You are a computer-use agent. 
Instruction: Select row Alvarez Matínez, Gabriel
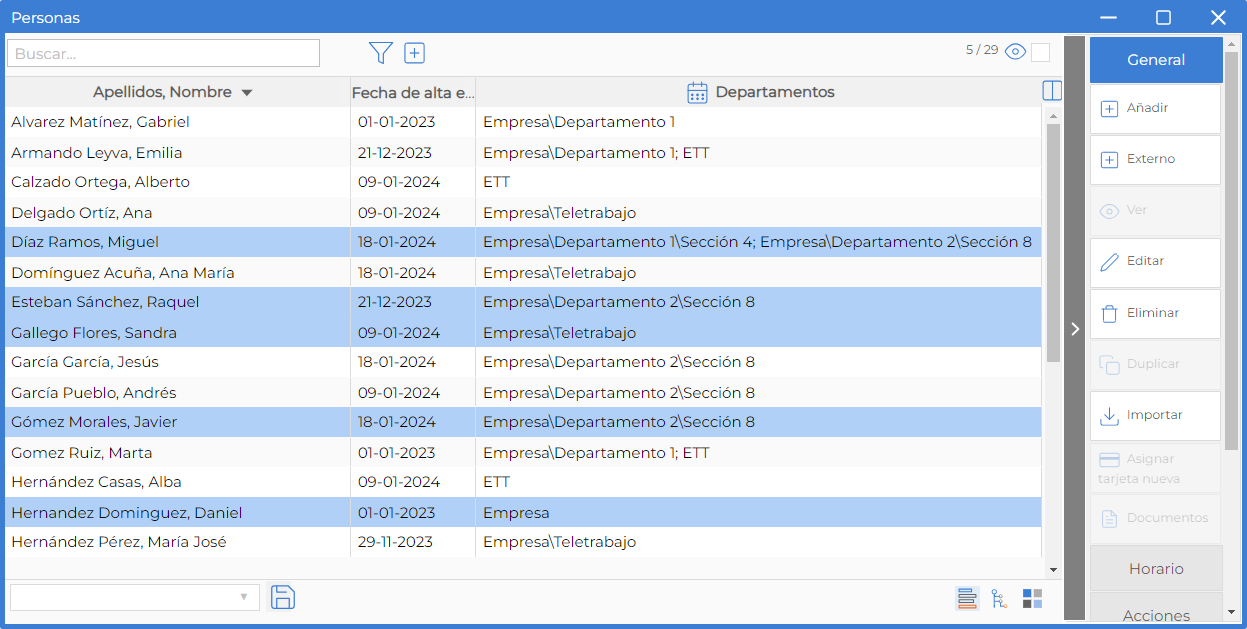(523, 122)
